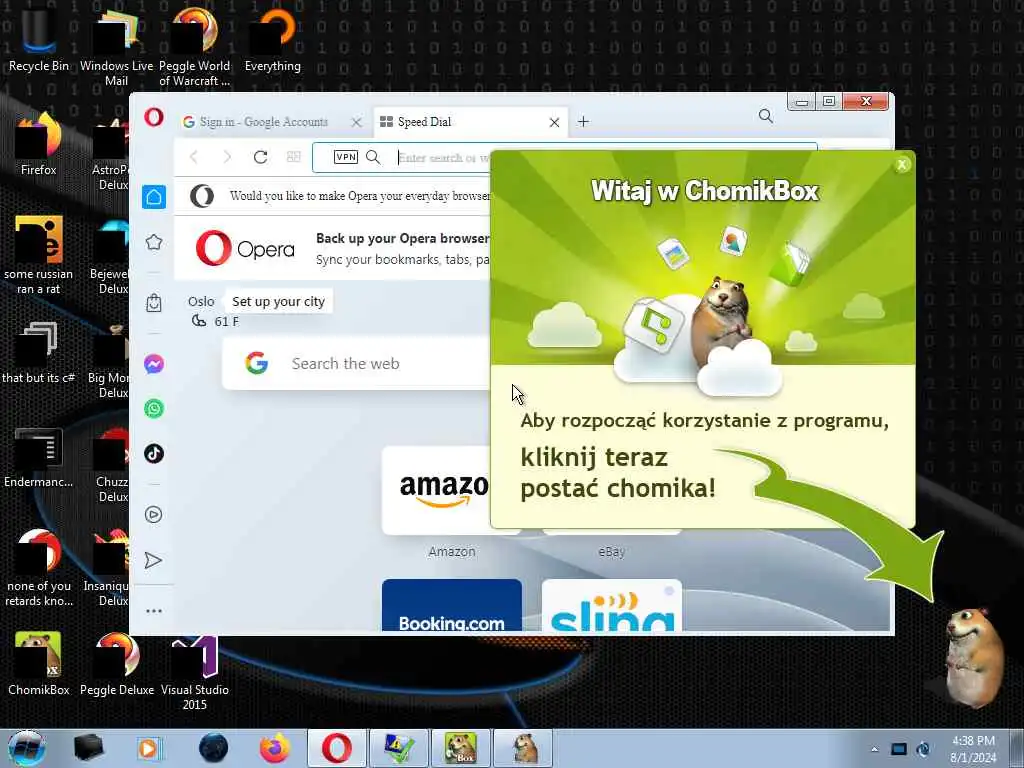Open the send arrow icon in sidebar

click(x=153, y=560)
